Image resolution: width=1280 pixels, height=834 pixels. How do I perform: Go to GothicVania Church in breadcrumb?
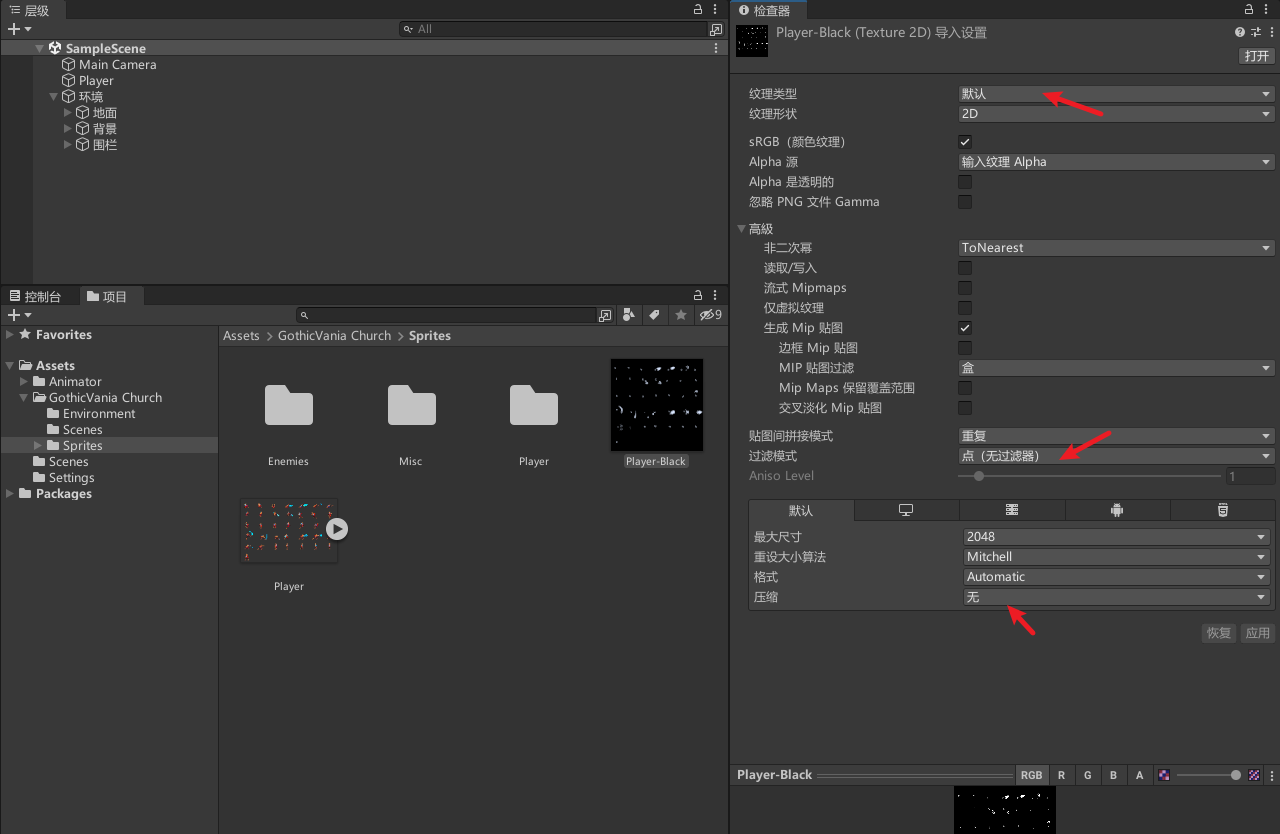(x=335, y=336)
